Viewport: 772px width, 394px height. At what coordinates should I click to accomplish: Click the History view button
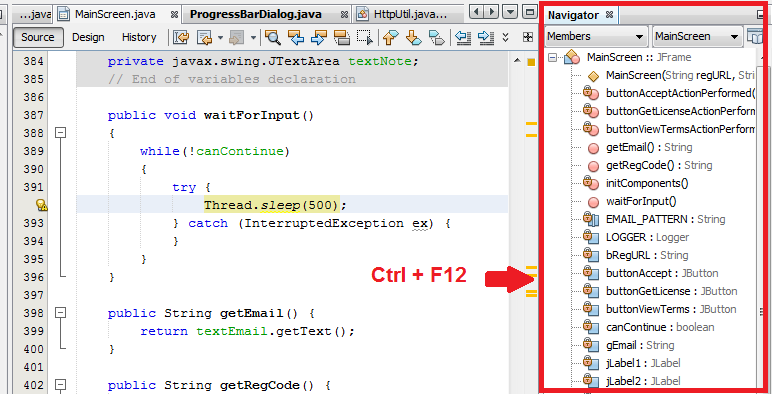(139, 37)
